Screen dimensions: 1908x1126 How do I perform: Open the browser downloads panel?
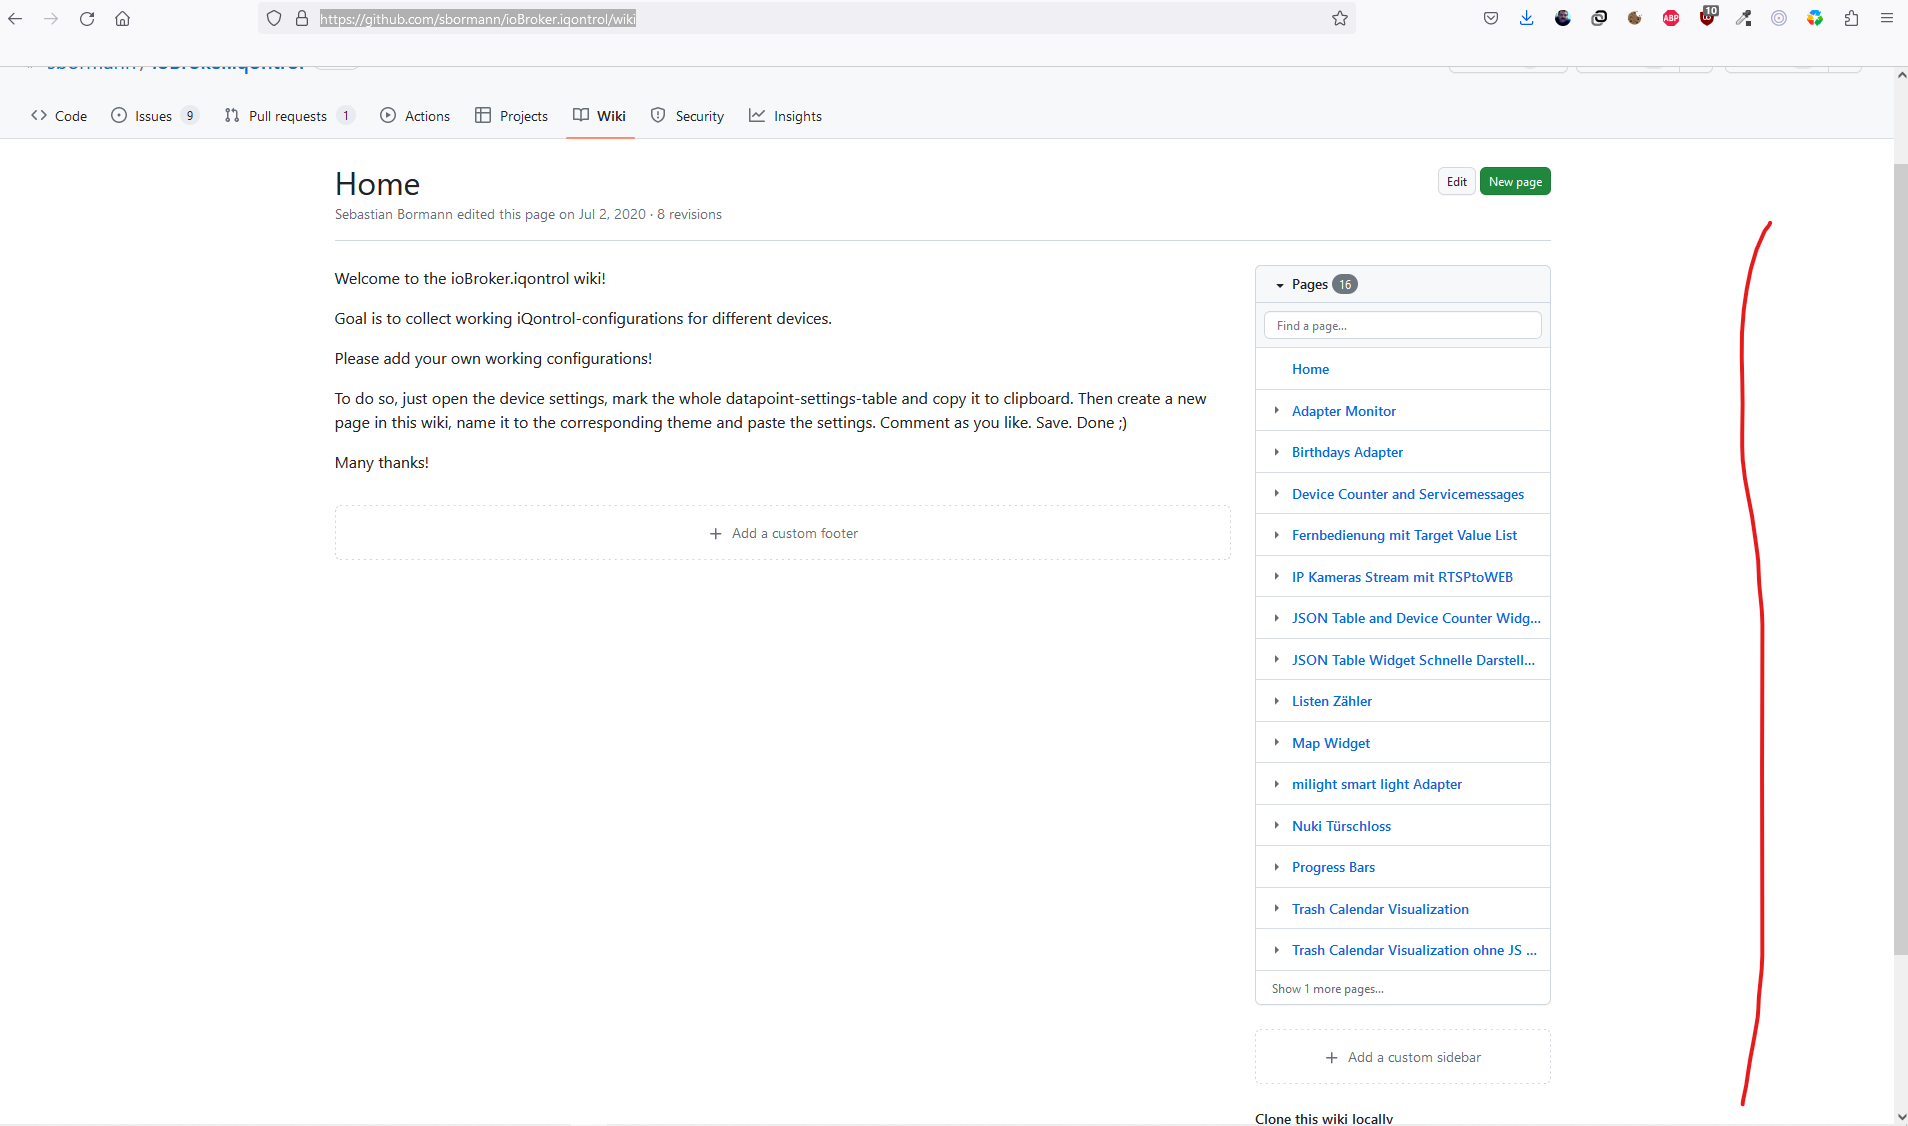point(1527,18)
